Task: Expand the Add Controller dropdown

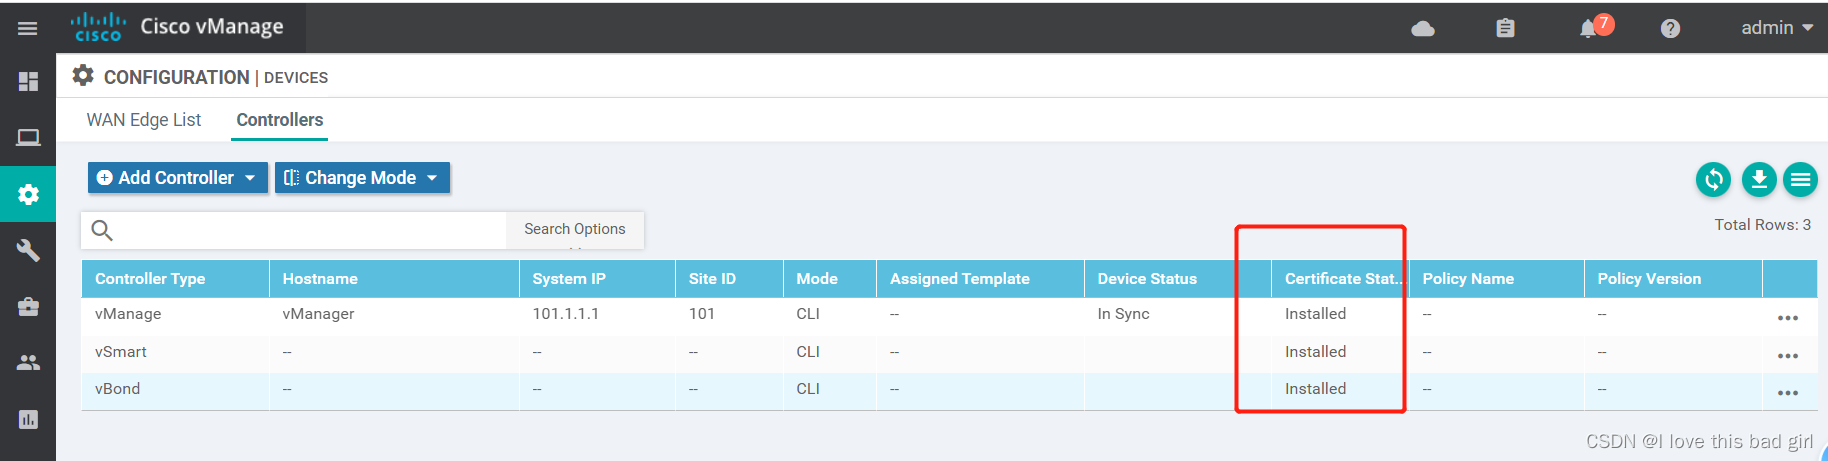Action: [x=178, y=178]
